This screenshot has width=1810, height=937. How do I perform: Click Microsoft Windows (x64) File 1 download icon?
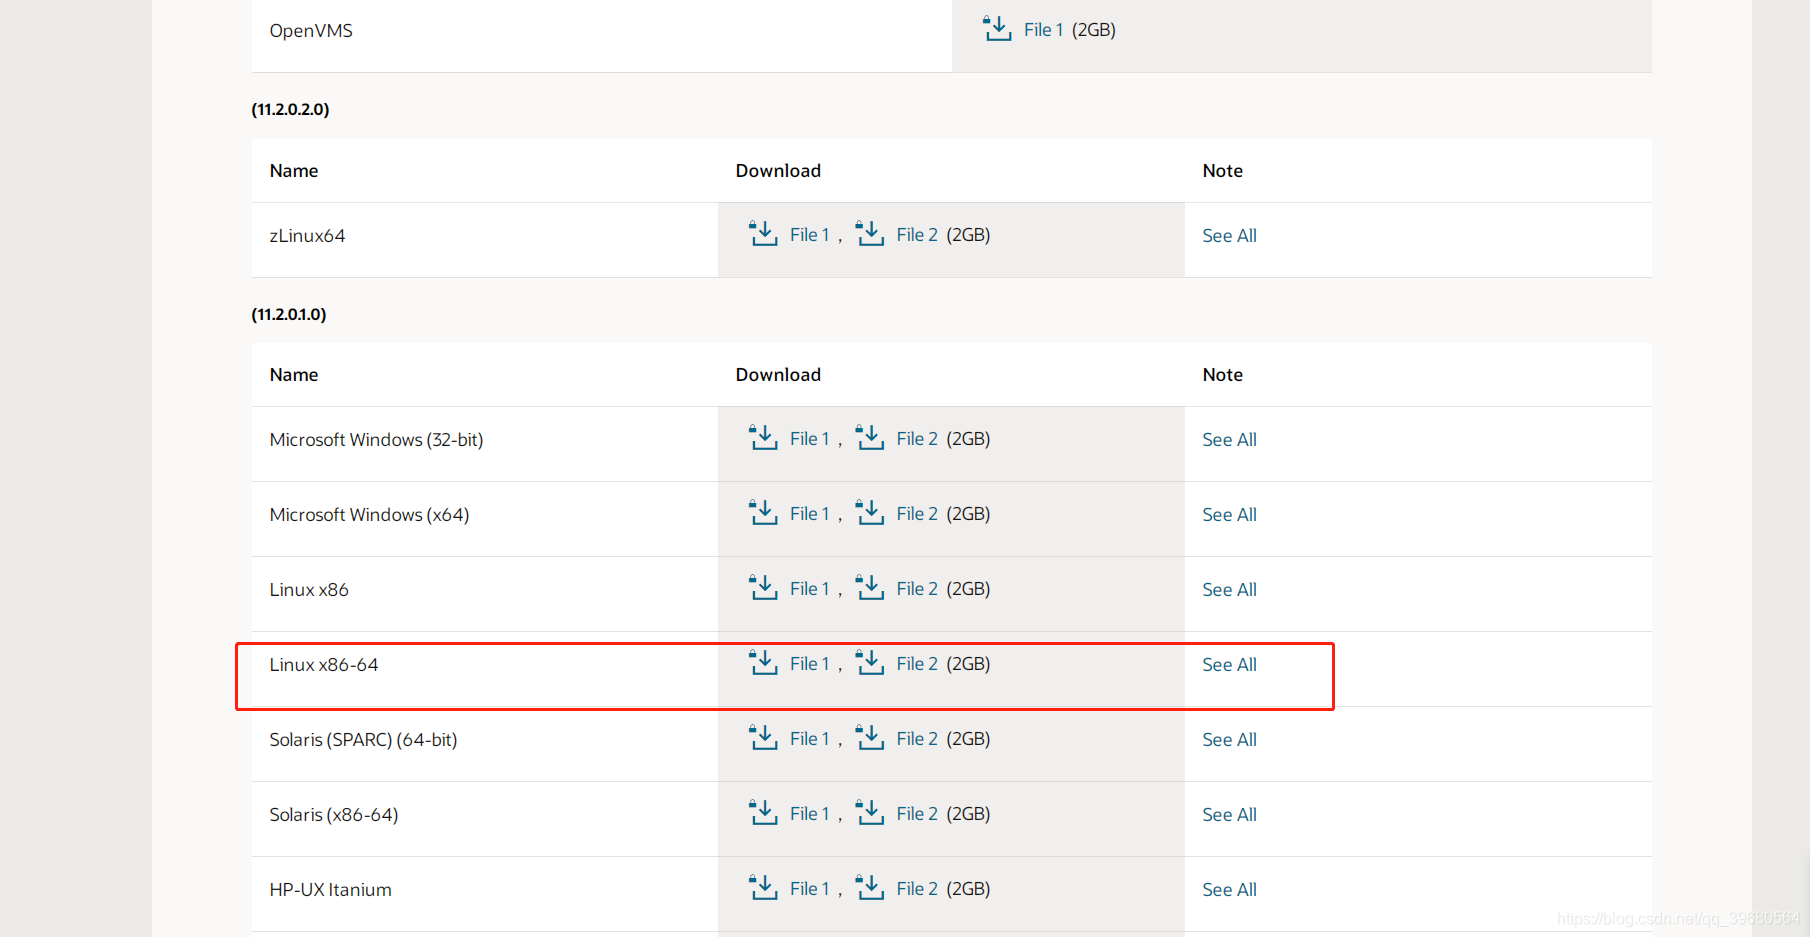pos(763,512)
